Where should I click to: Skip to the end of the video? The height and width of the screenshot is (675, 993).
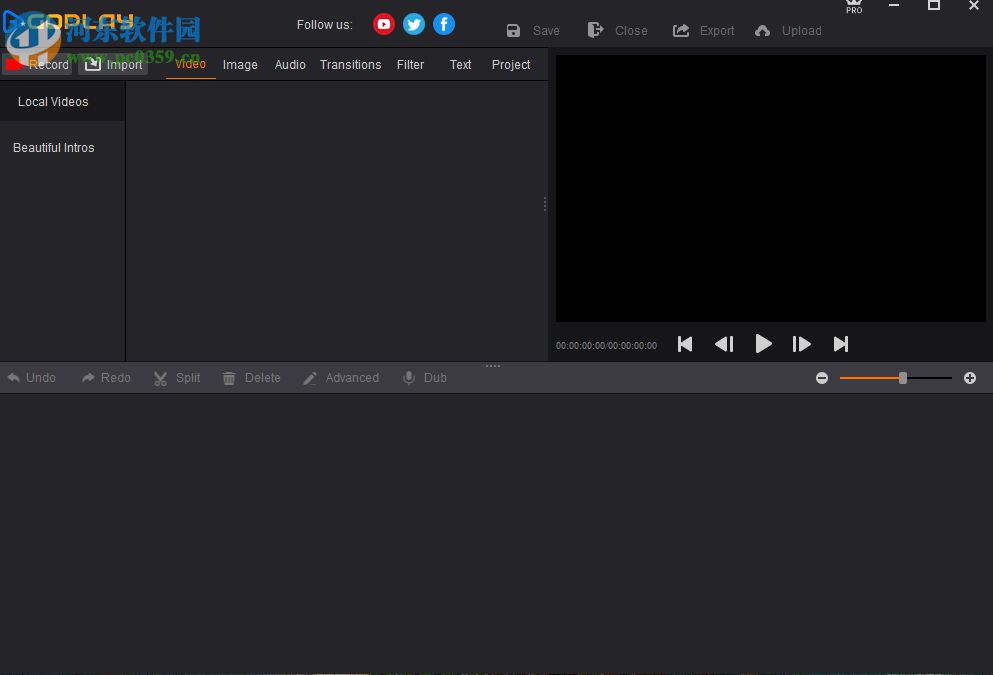point(840,344)
